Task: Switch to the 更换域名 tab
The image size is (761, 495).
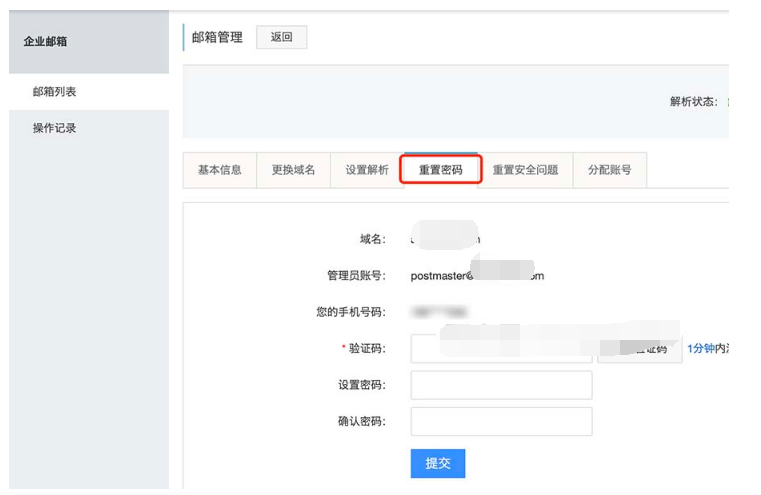Action: [x=294, y=170]
